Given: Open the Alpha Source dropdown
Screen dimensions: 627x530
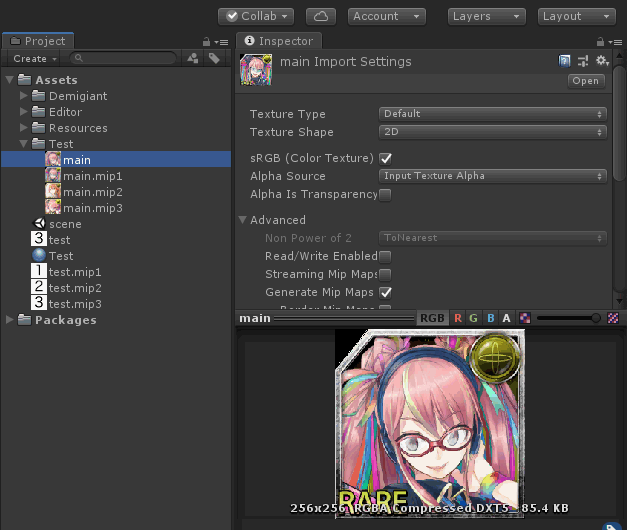Looking at the screenshot, I should [x=493, y=176].
